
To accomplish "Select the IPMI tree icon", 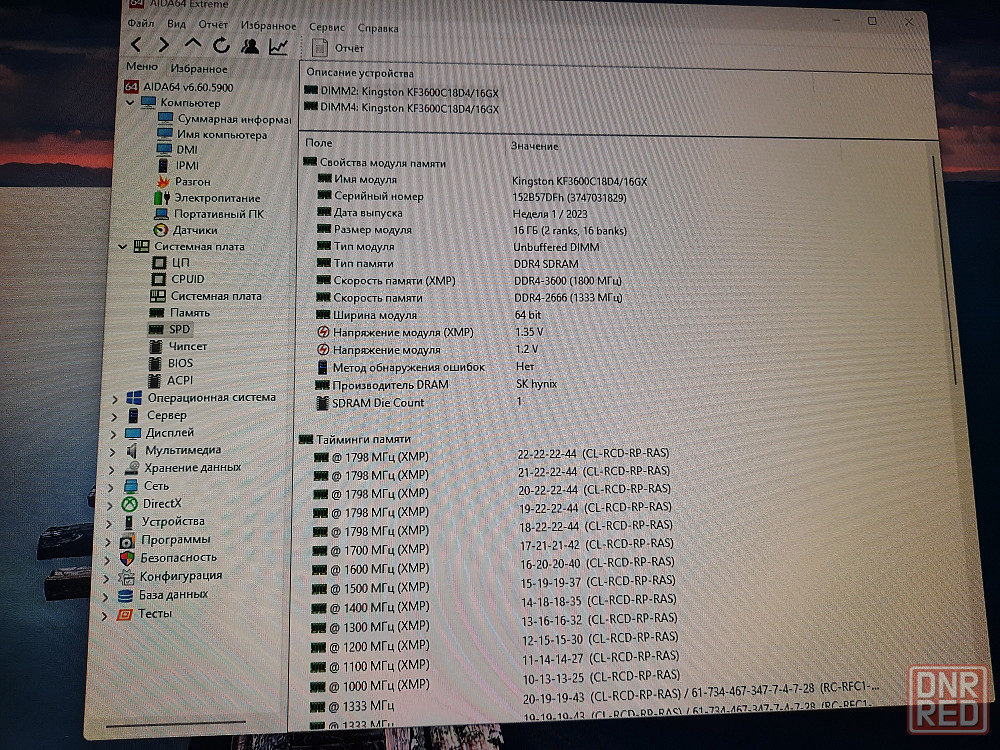I will pos(163,165).
